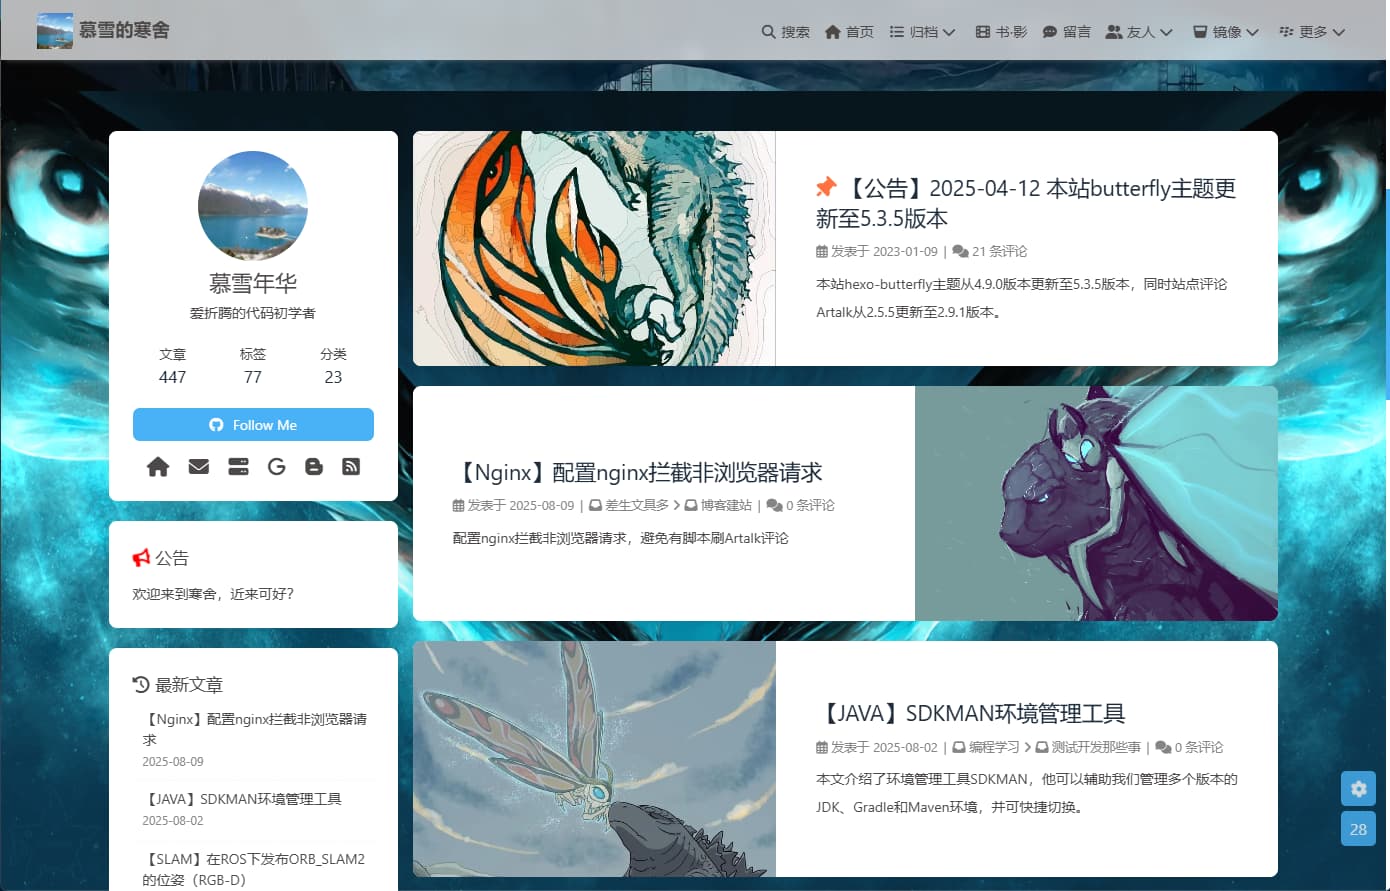Click the Nginx post cover image
The image size is (1390, 891).
click(x=1096, y=503)
